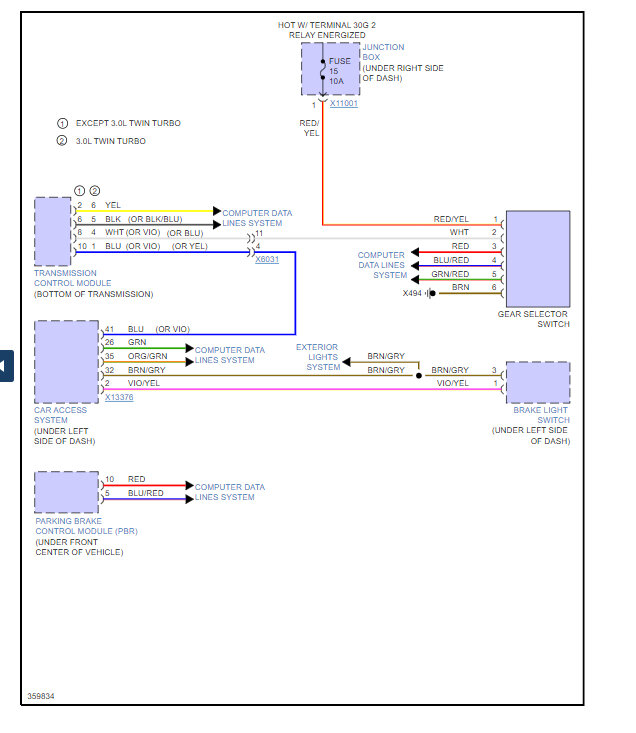Viewport: 636px width, 733px height.
Task: Open the X6031 connector link
Action: tap(267, 259)
